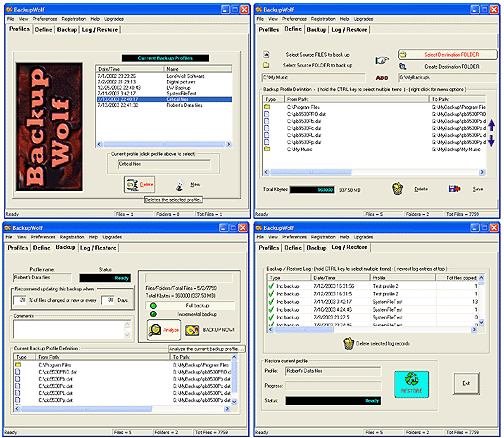Screen dimensions: 504x438
Task: Click Select Source FOLDER icon in Define window
Action: coord(266,65)
